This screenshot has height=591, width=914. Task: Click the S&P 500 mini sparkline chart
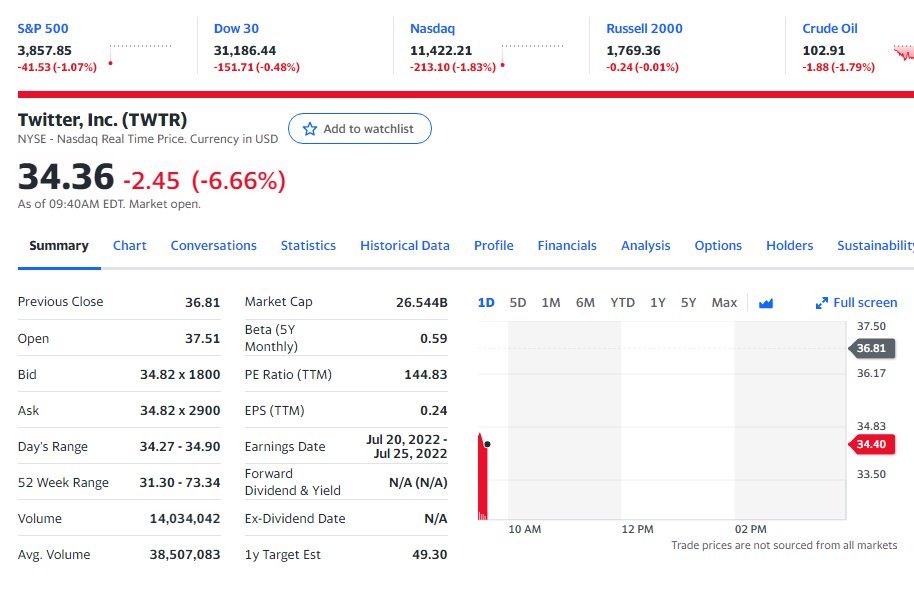coord(140,55)
